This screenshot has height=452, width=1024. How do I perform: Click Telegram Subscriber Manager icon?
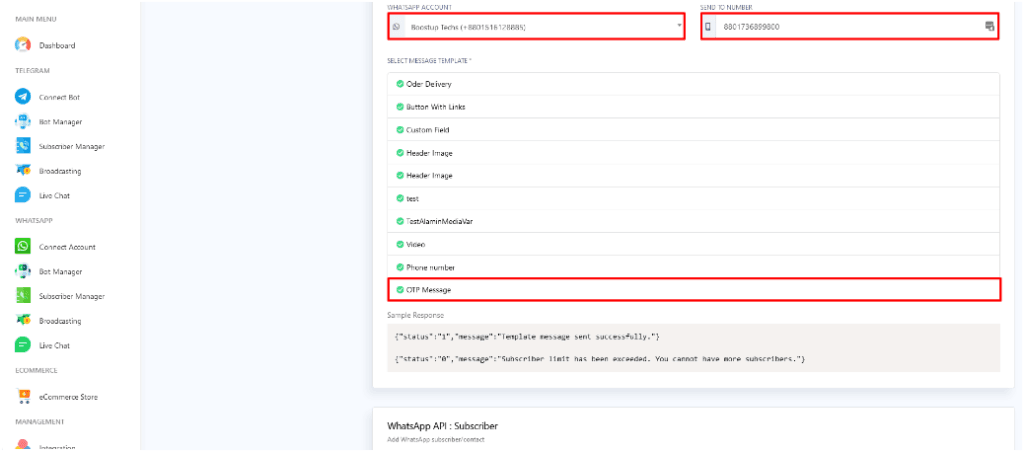coord(23,146)
